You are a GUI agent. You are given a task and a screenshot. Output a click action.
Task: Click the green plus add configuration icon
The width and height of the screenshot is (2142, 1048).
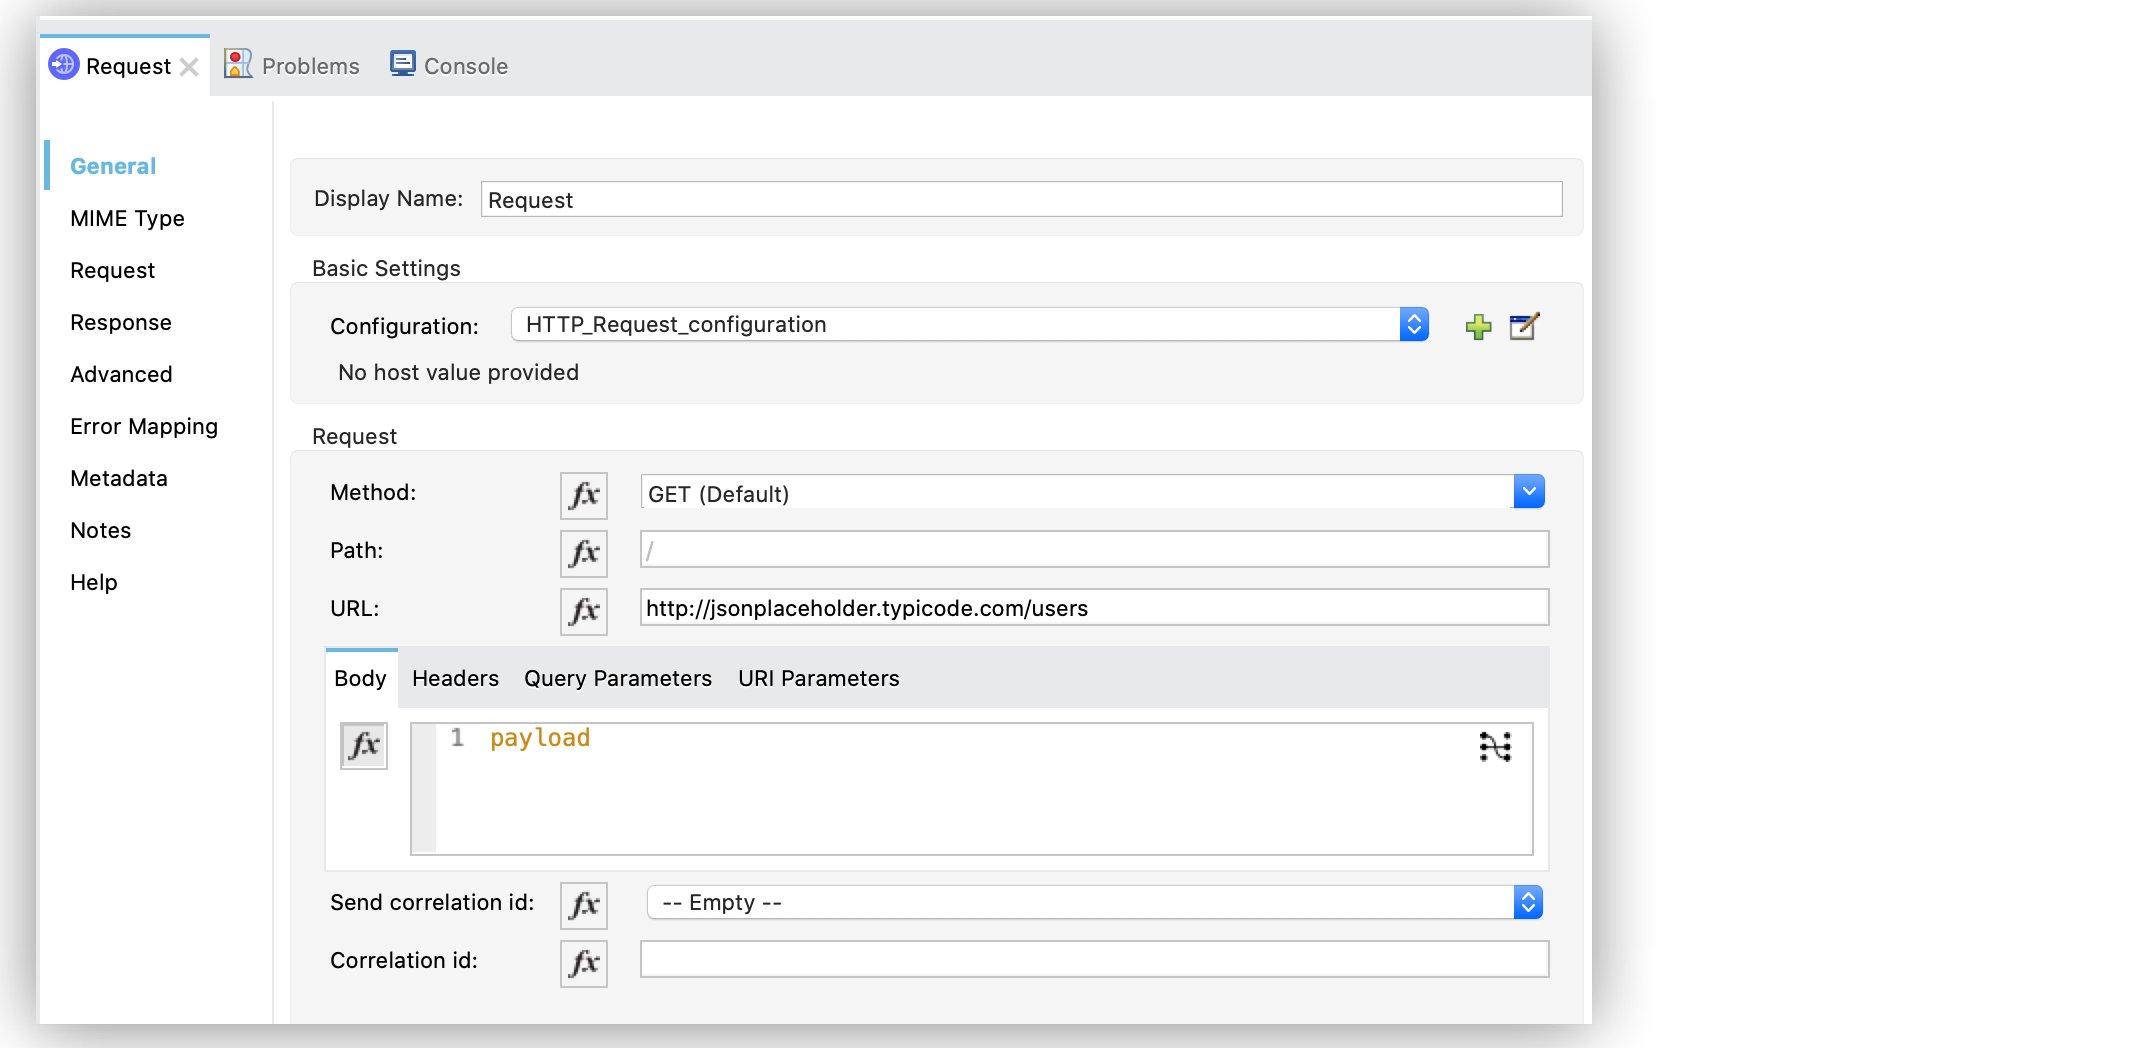pos(1478,327)
